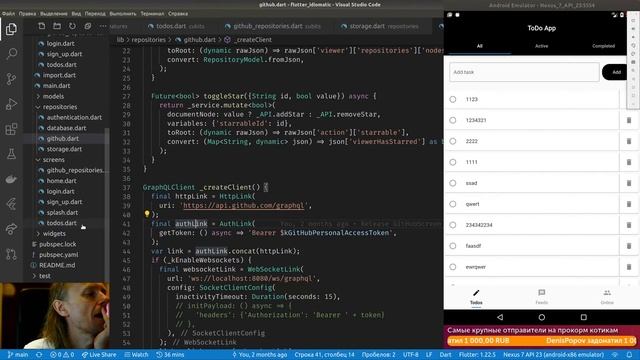Open the Docker whale view in the activity bar
This screenshot has width=640, height=360.
[x=11, y=179]
